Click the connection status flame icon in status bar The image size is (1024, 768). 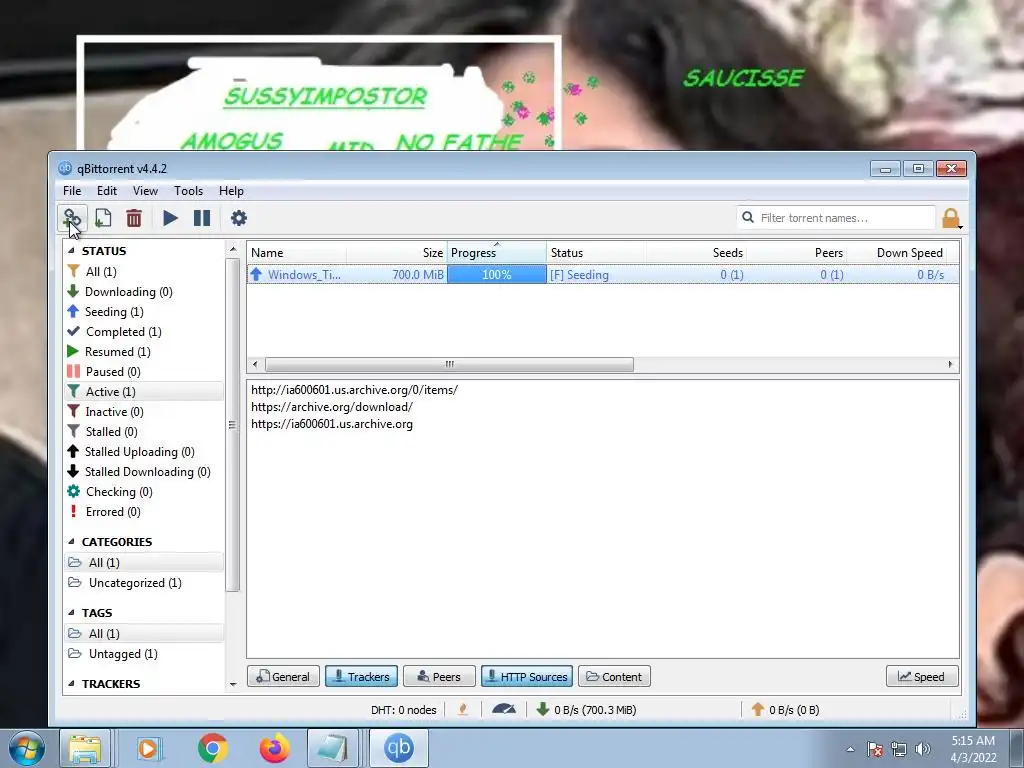point(463,709)
